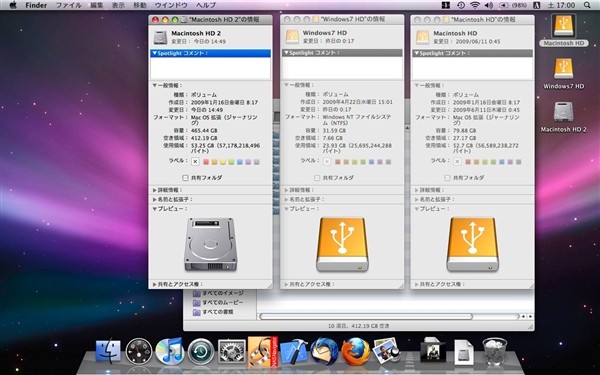This screenshot has width=600, height=375.
Task: Expand 名前と拡張子 in Macintosh HD 2 window
Action: click(x=155, y=199)
